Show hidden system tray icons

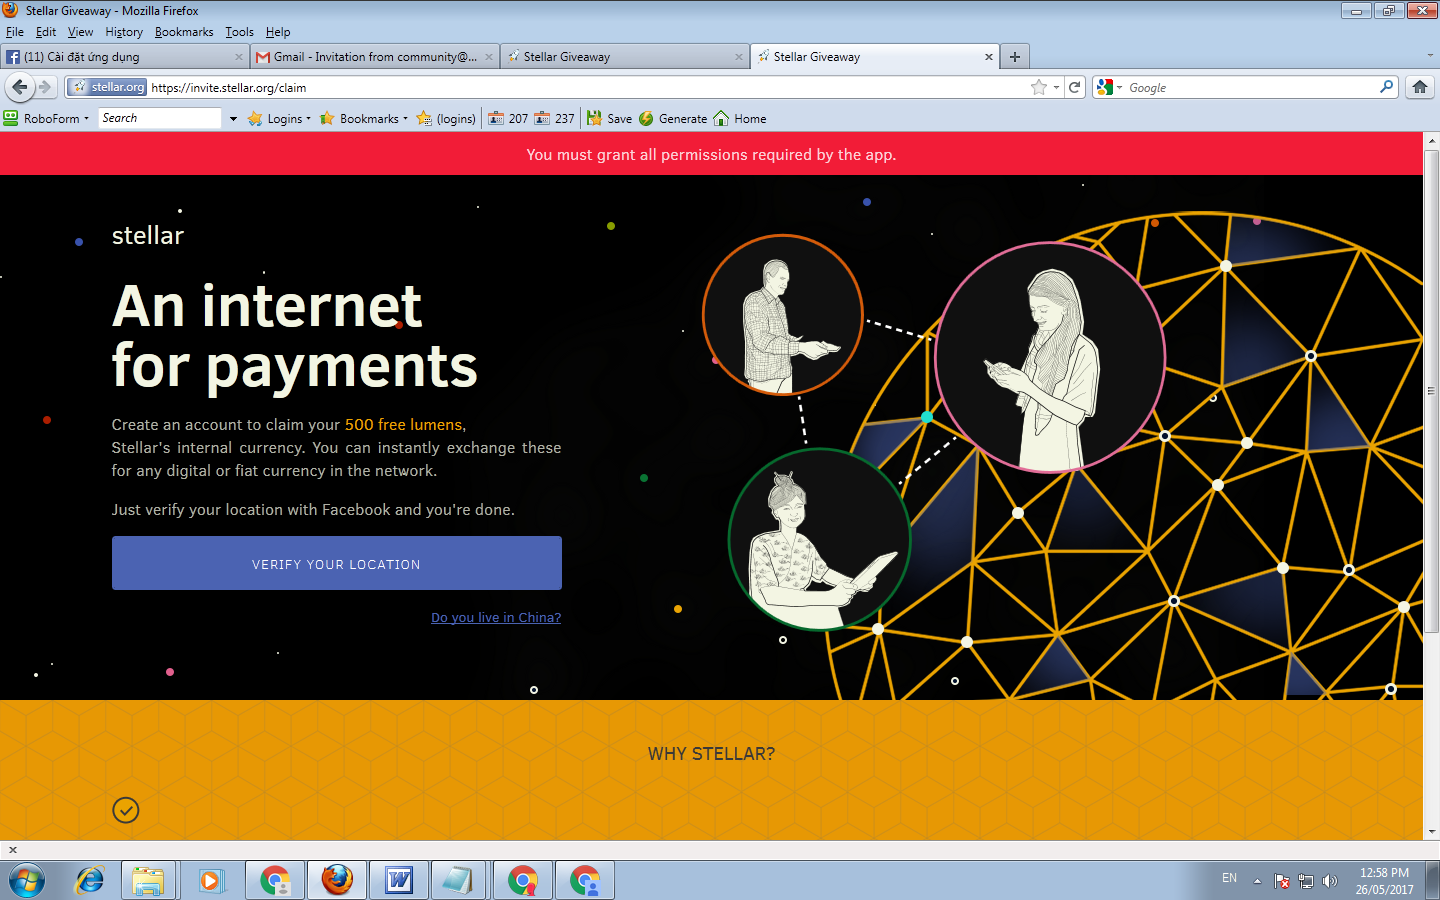click(1257, 881)
